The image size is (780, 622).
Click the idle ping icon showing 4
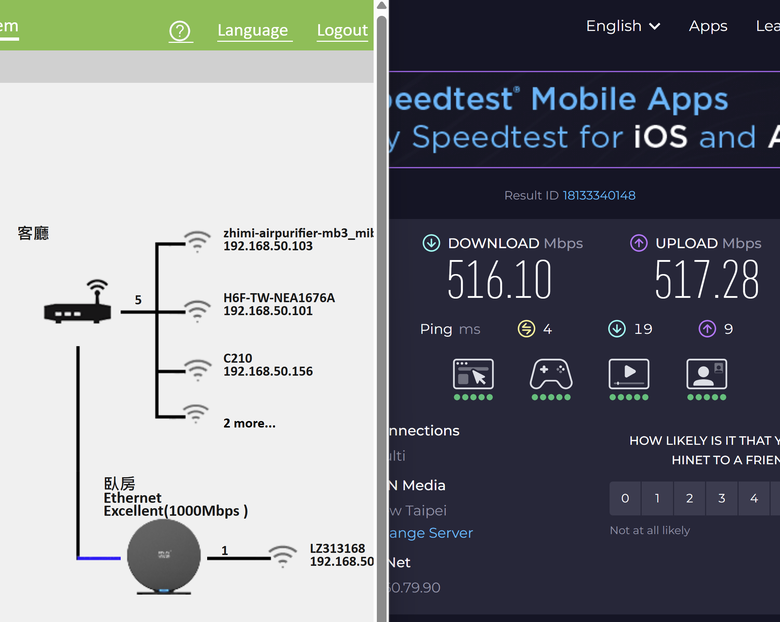(526, 329)
